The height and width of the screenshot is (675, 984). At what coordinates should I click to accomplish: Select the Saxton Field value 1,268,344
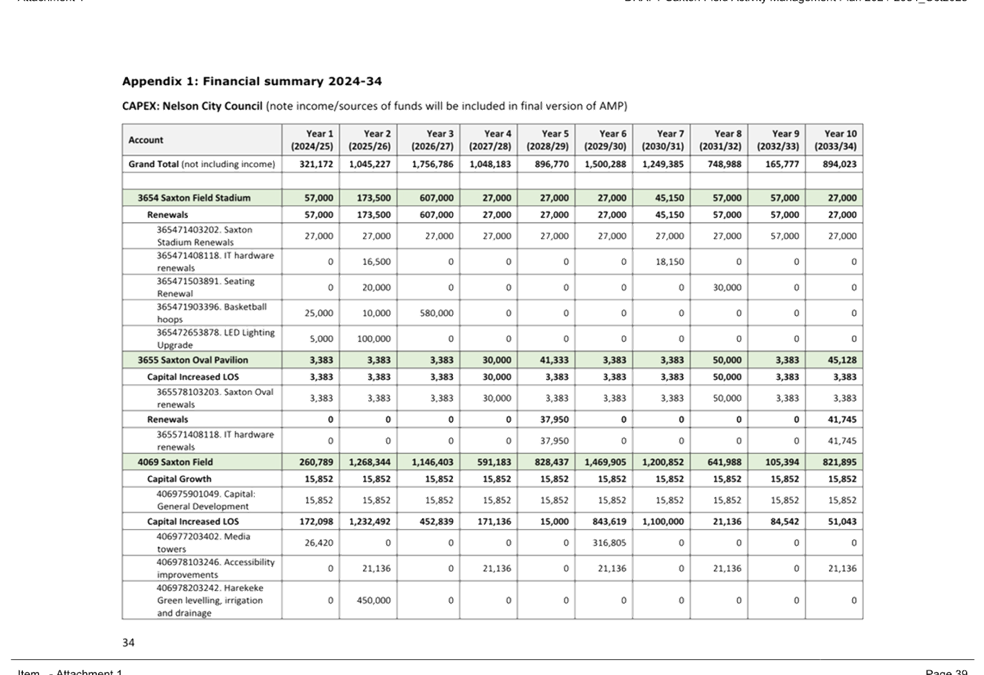coord(370,462)
